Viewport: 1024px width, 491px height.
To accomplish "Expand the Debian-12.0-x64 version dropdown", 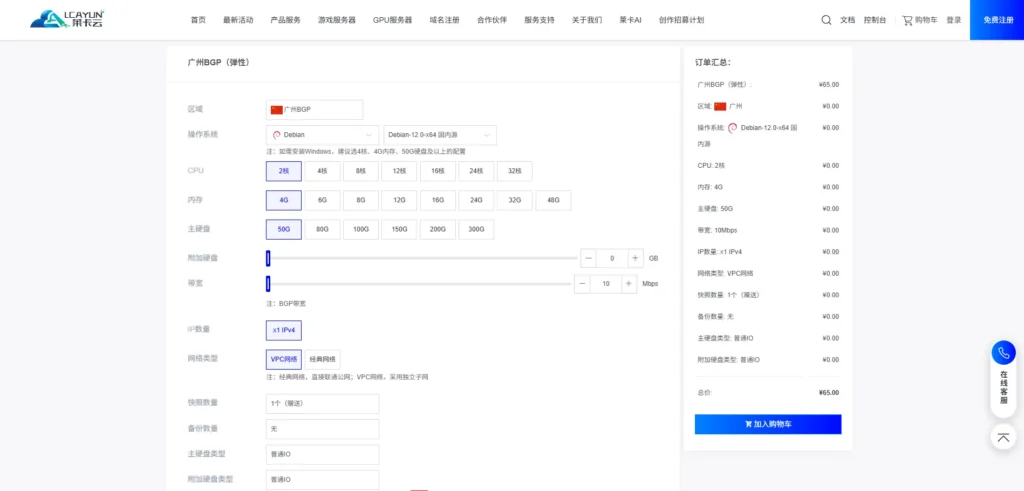I will (440, 135).
